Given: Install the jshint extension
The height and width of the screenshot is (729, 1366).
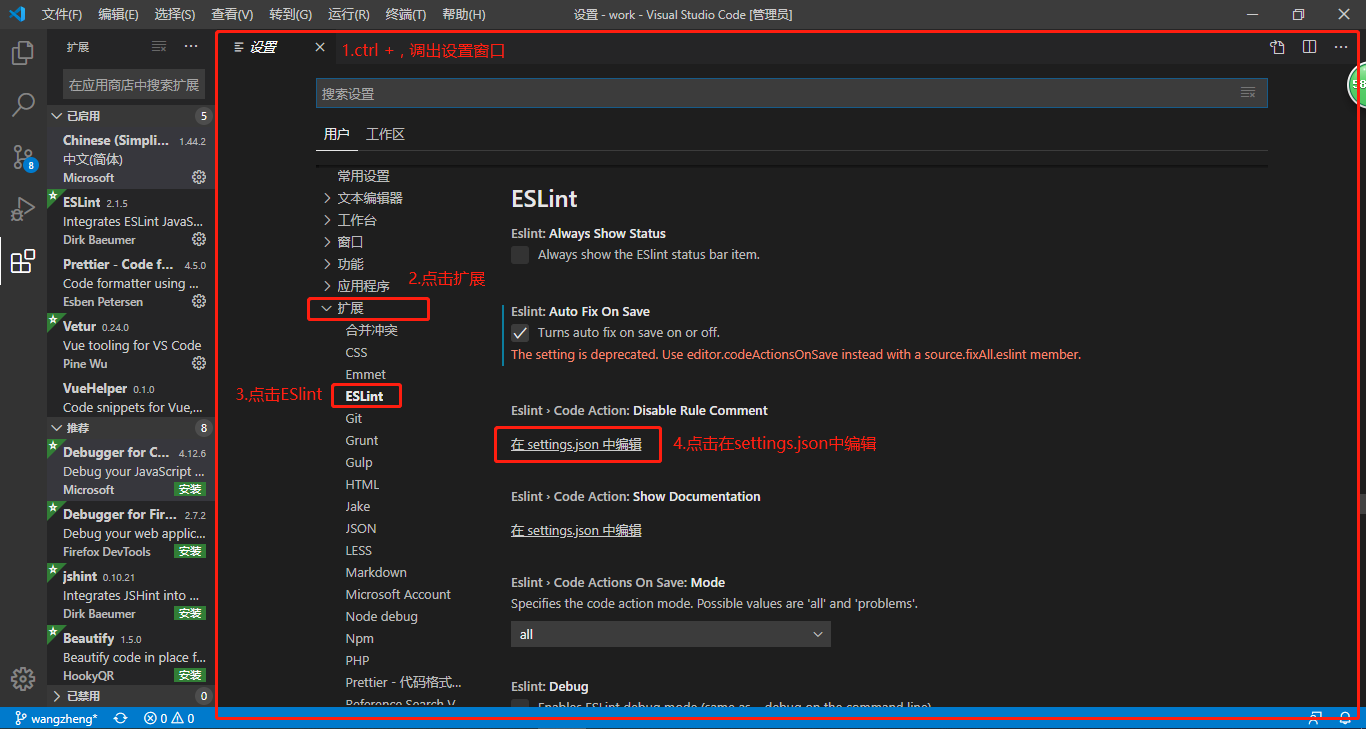Looking at the screenshot, I should click(190, 613).
